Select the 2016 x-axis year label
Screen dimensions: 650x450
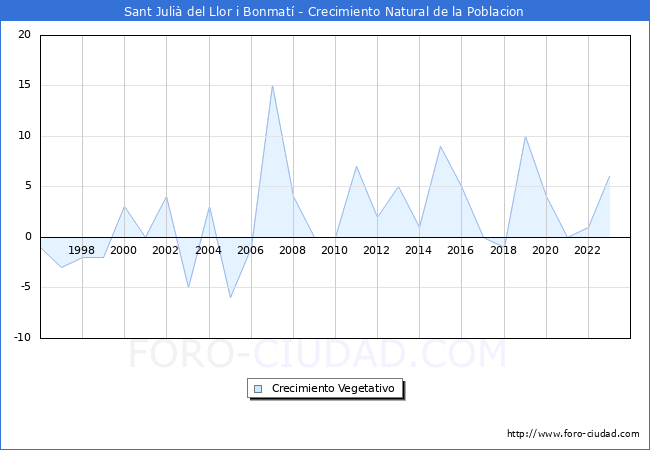461,250
